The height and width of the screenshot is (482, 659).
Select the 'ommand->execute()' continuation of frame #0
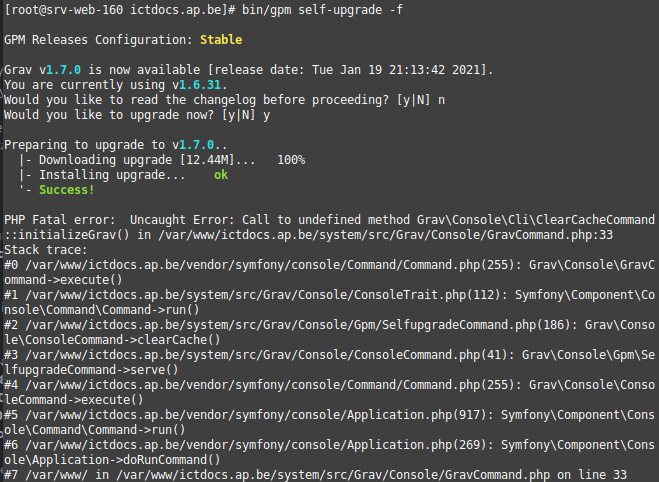tap(63, 280)
